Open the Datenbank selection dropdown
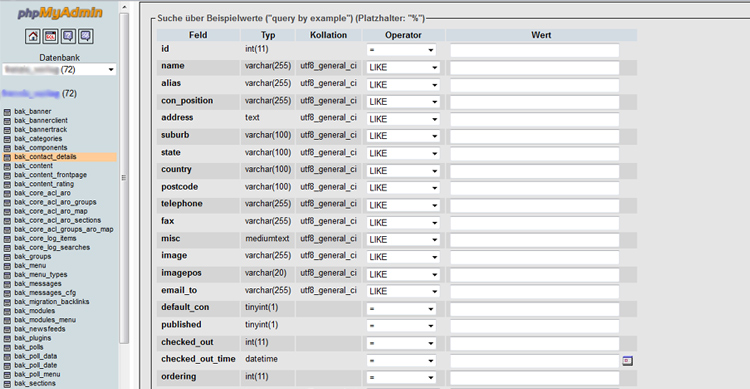The height and width of the screenshot is (389, 750). (59, 70)
